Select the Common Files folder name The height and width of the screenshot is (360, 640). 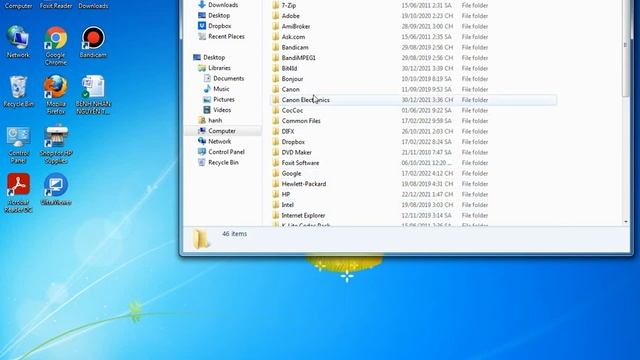[x=301, y=121]
